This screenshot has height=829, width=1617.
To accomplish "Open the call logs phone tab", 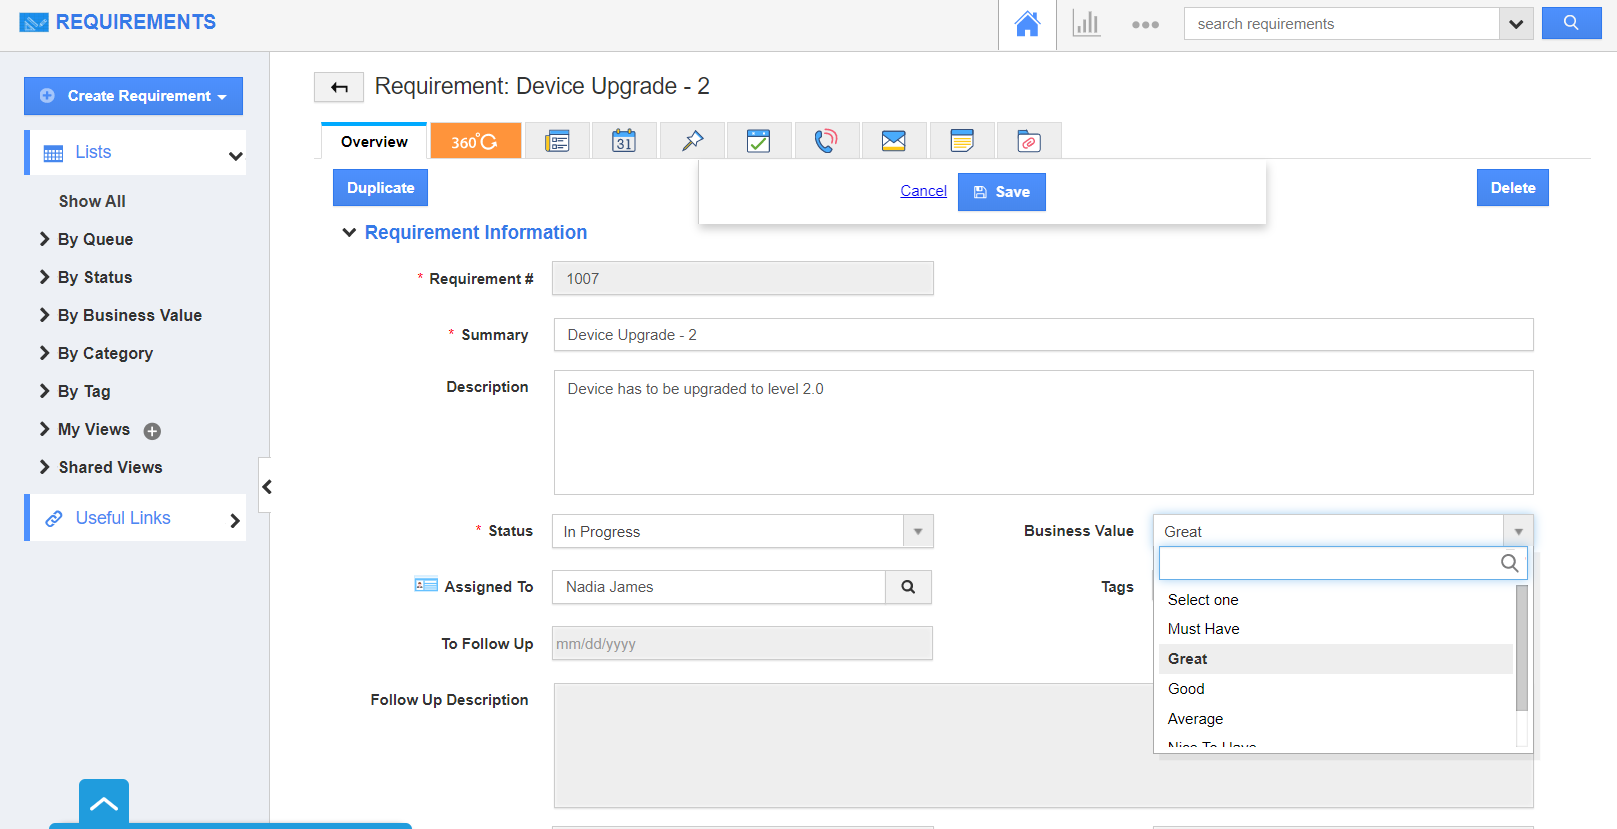I will [826, 141].
